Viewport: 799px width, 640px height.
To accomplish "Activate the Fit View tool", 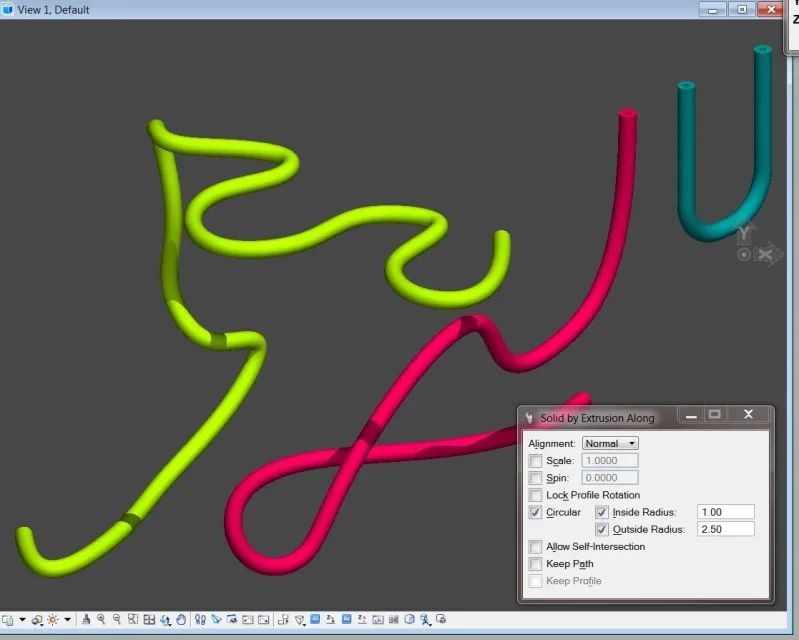I will (x=149, y=620).
